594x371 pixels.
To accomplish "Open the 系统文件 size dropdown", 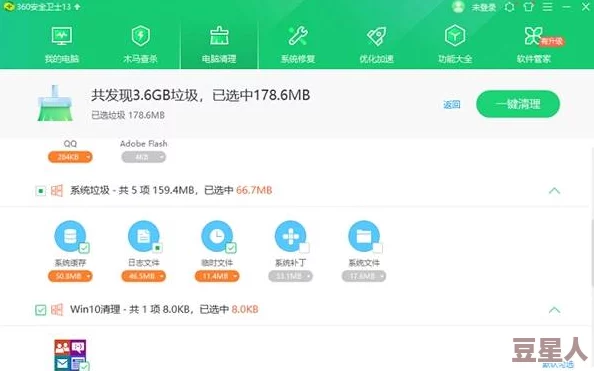I will tap(364, 276).
